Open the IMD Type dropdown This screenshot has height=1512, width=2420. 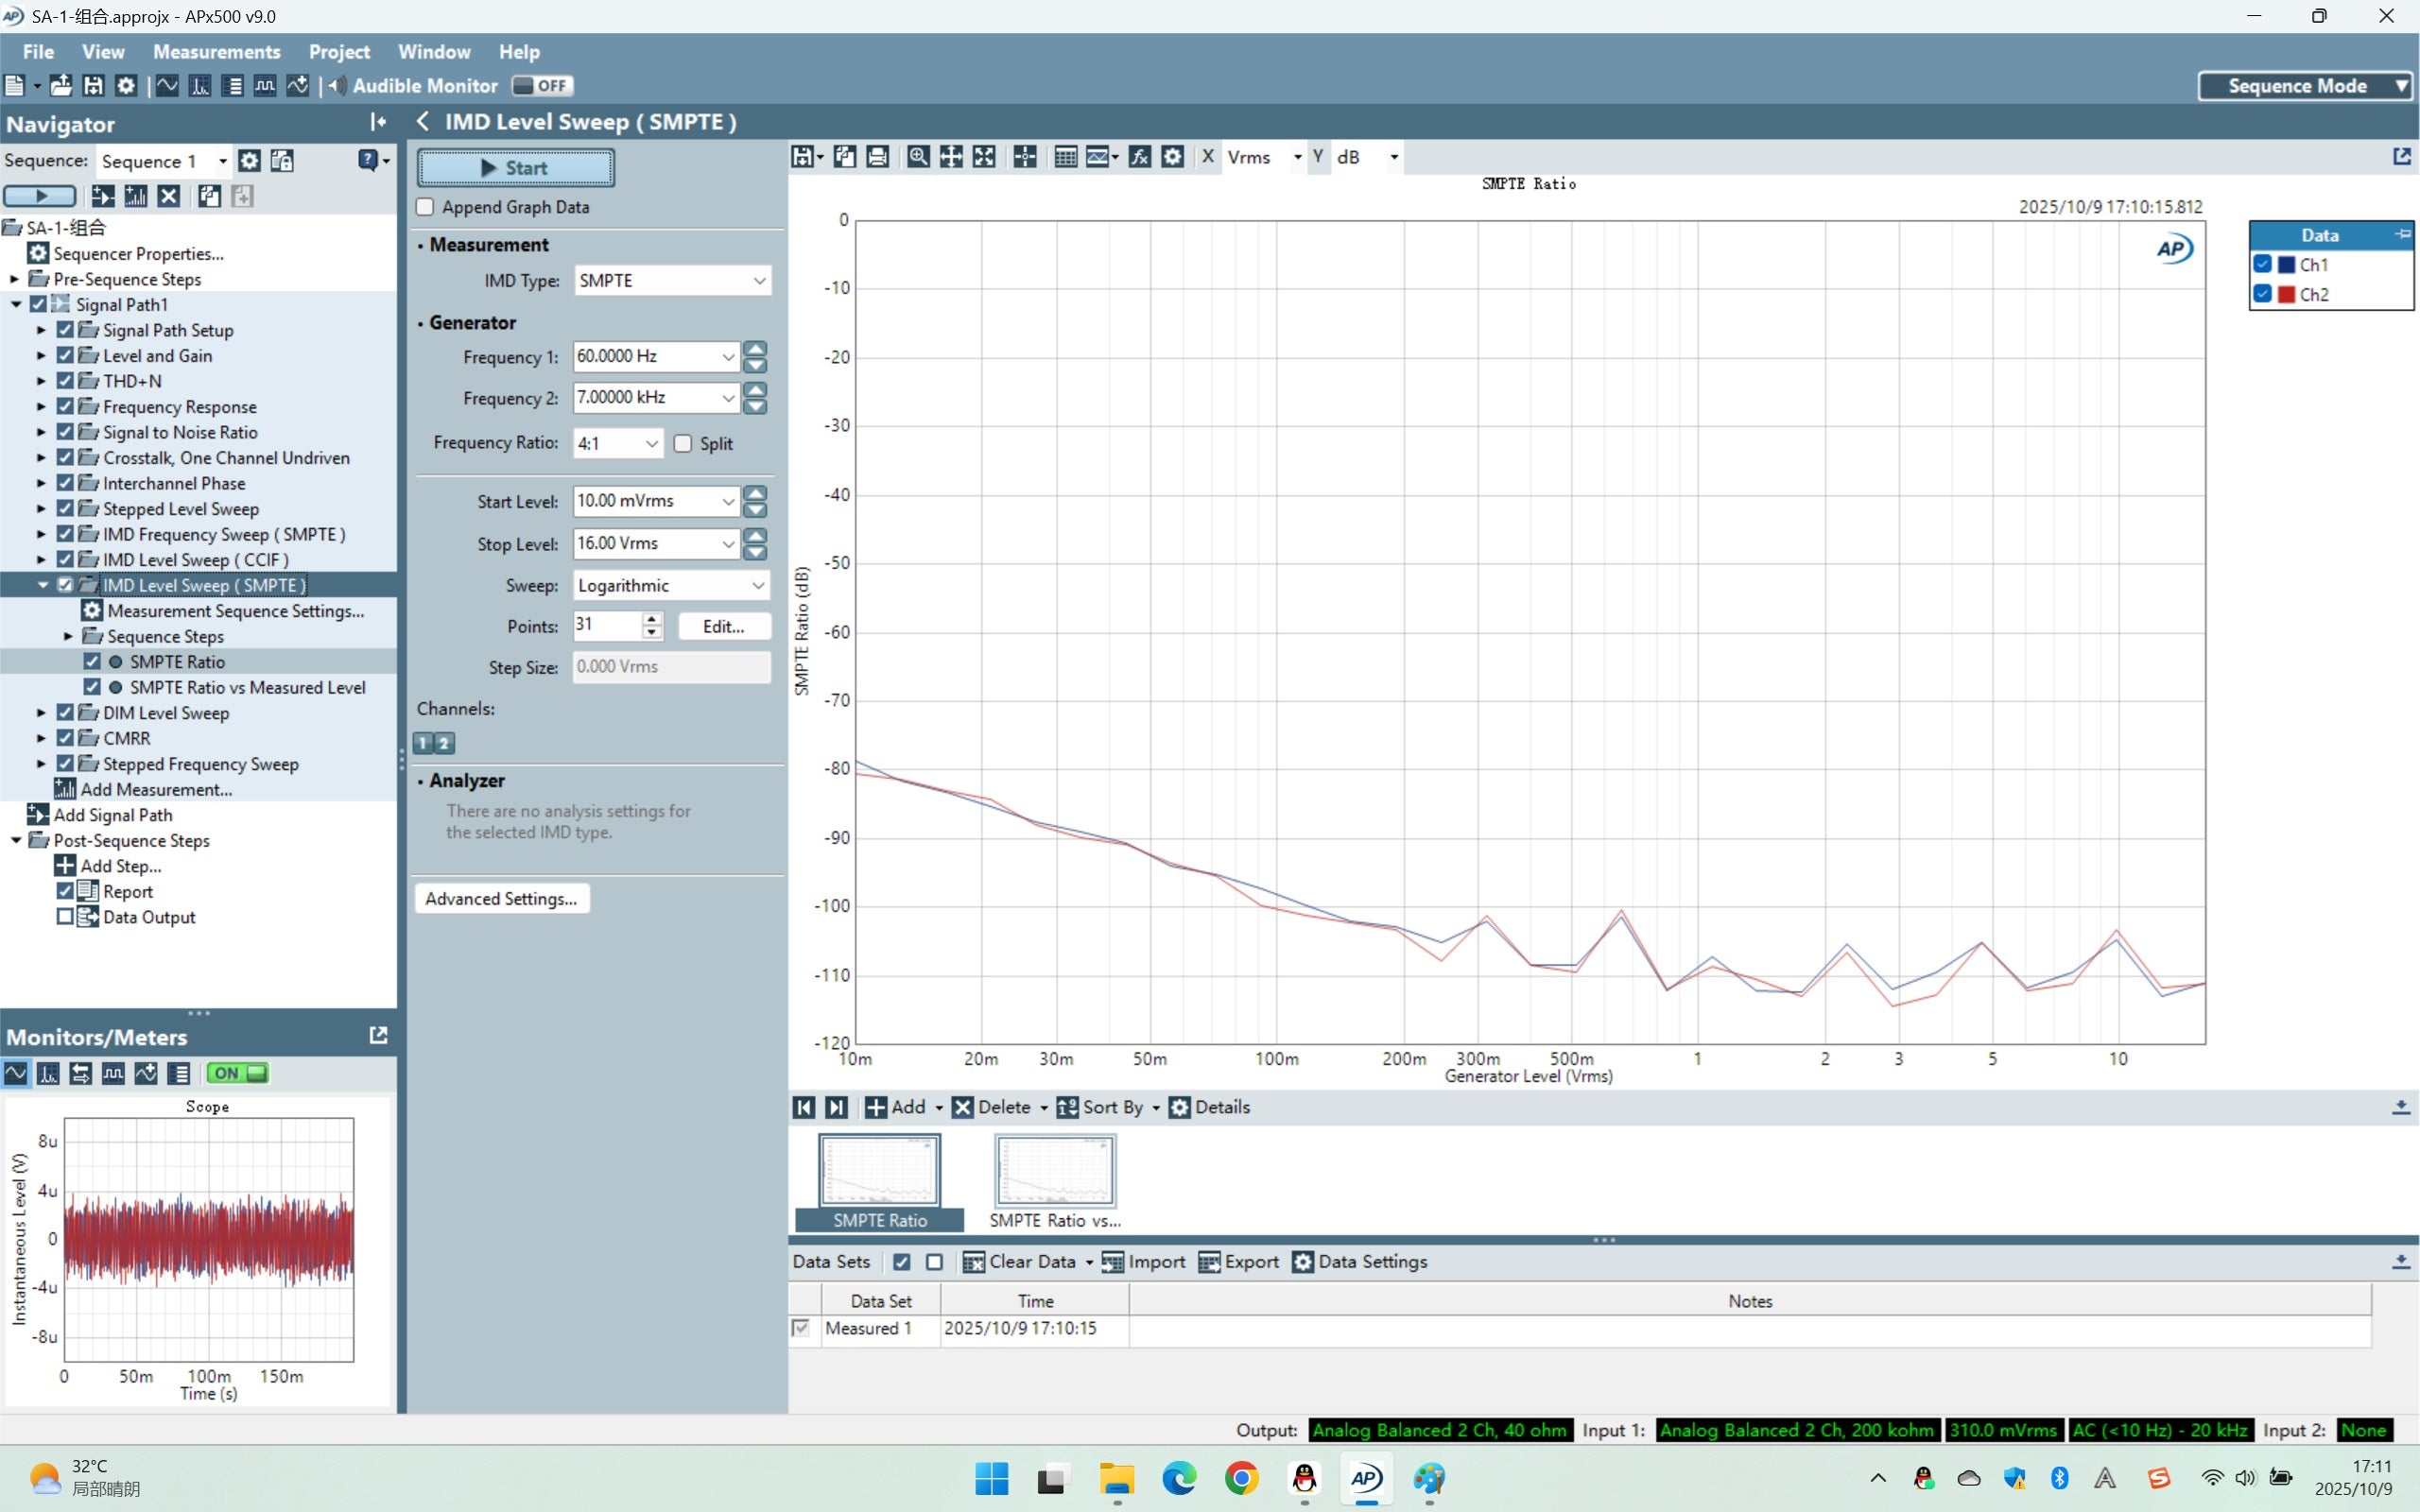672,281
